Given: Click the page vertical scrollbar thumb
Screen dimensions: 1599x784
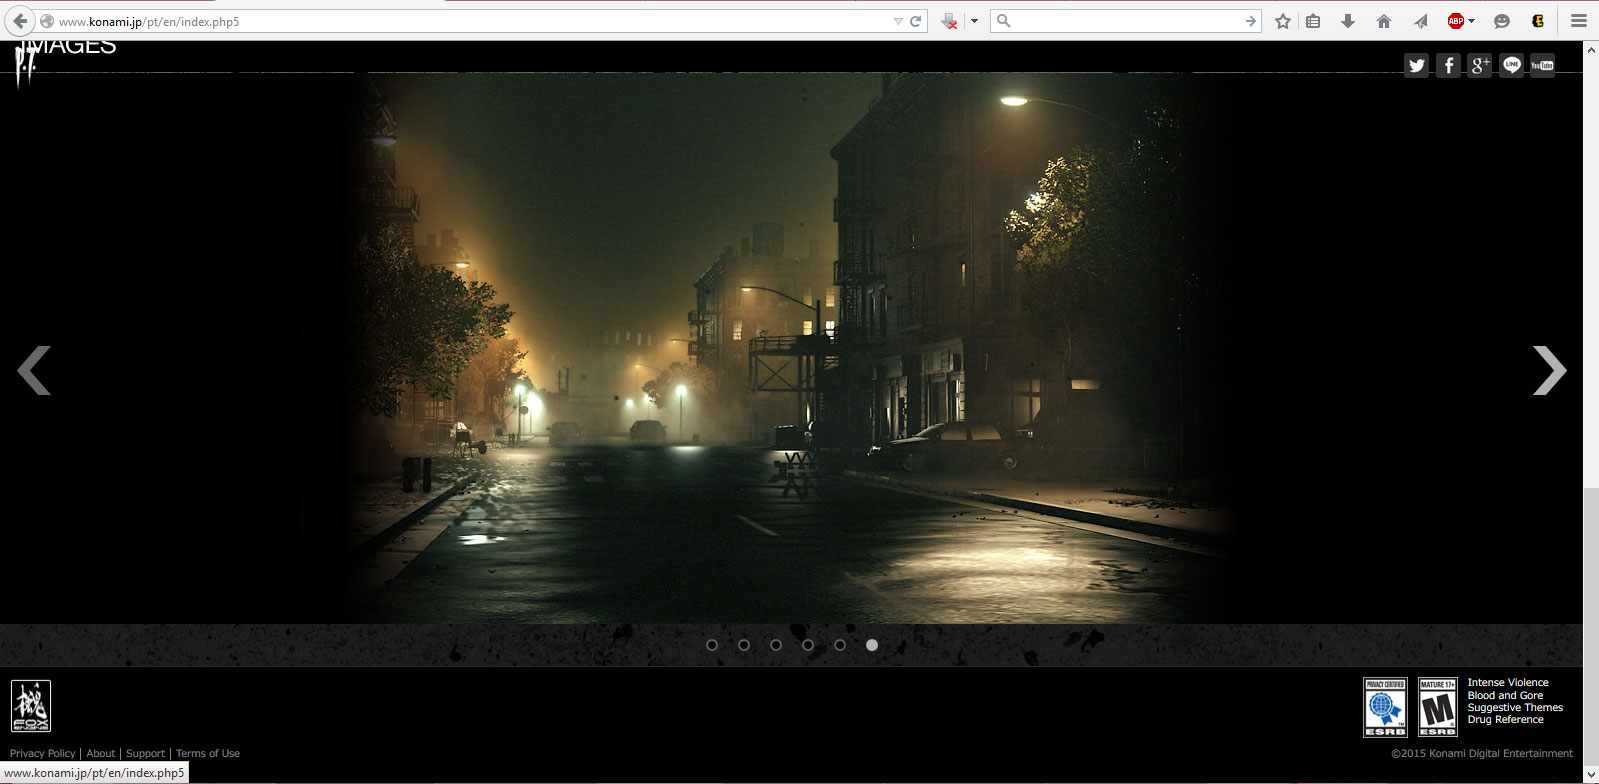Looking at the screenshot, I should click(x=1591, y=625).
